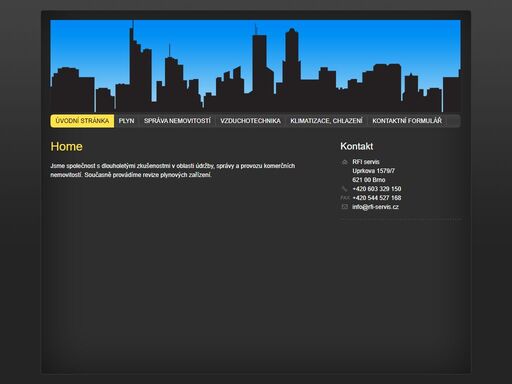Click the envelope email icon
The image size is (512, 384).
pos(345,207)
